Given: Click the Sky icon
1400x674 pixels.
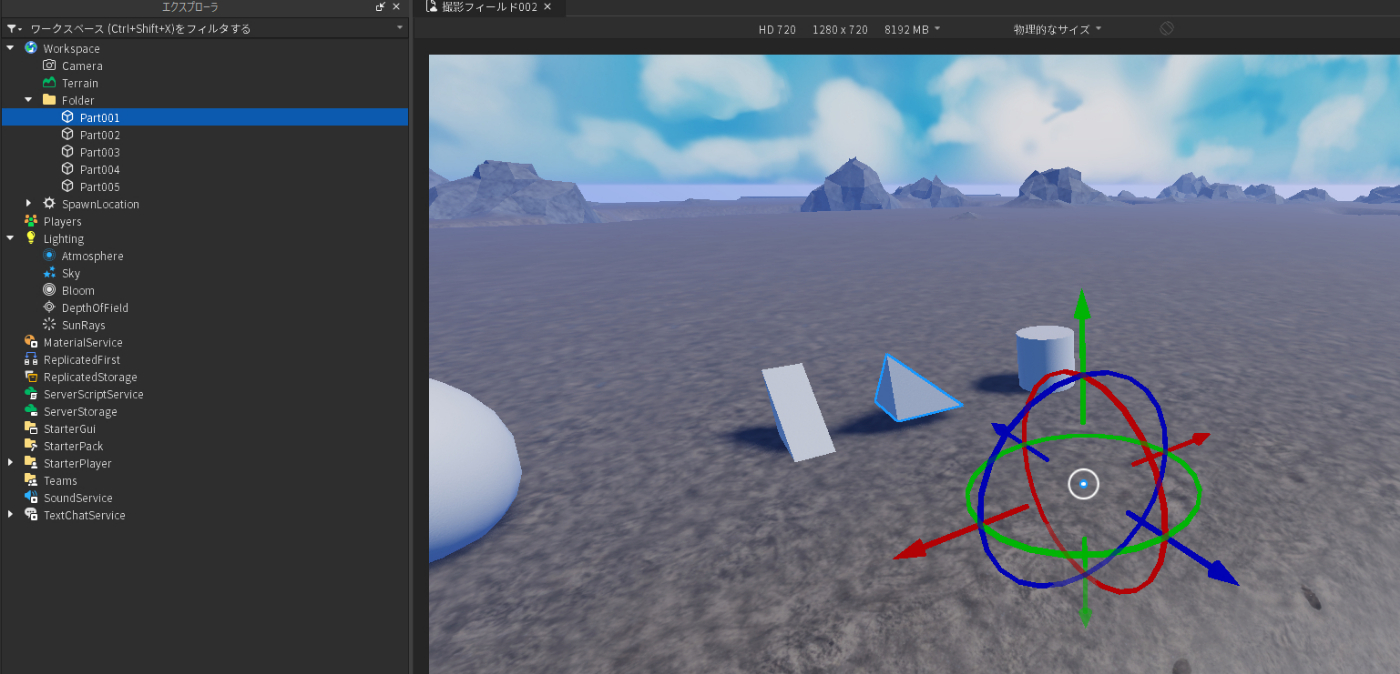Looking at the screenshot, I should pos(49,273).
